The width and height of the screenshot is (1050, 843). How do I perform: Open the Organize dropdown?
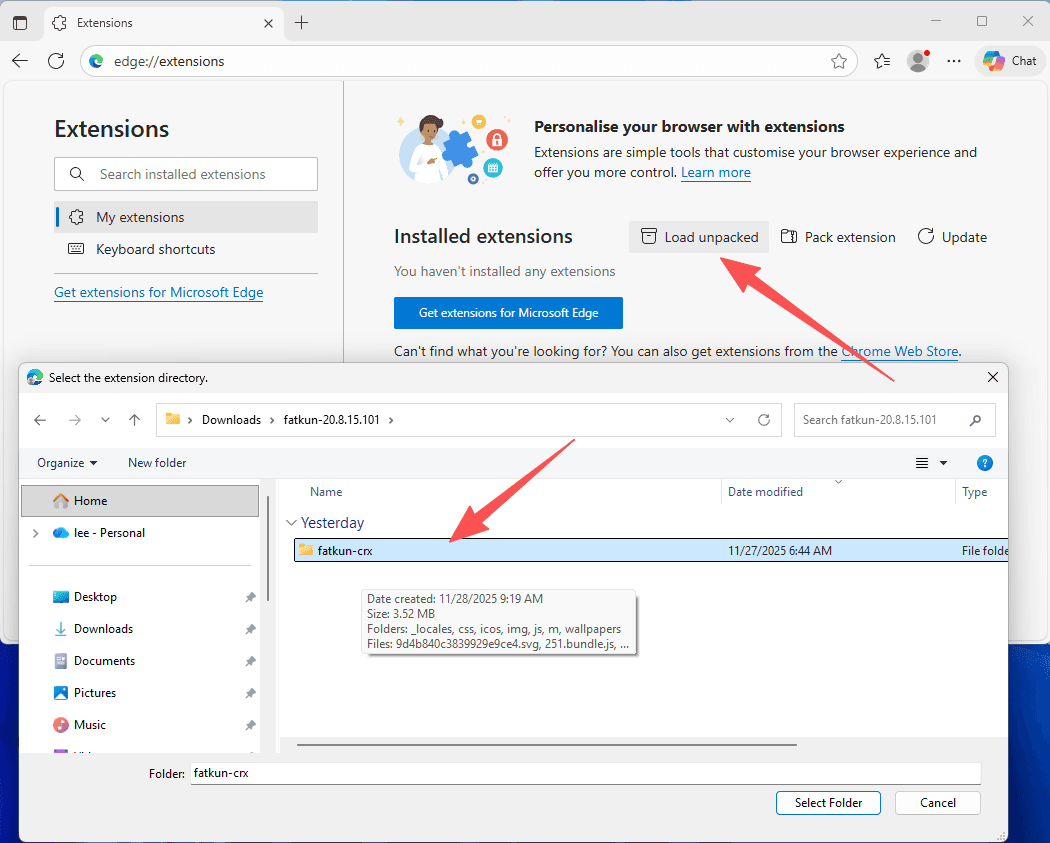[66, 462]
